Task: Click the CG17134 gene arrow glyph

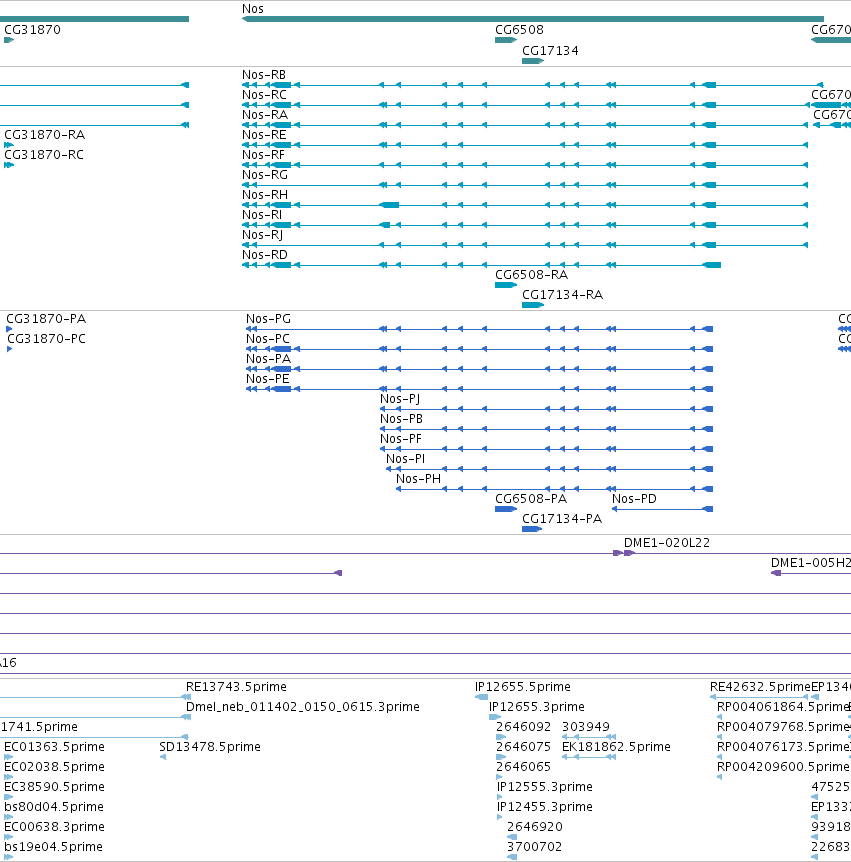Action: click(533, 61)
